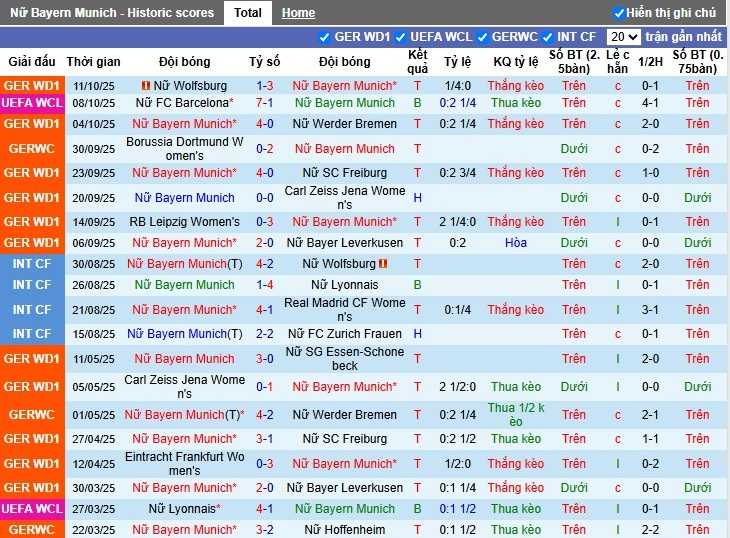This screenshot has height=538, width=730.
Task: Open Nữ Bayer Leverkusen link on 30/03/25
Action: tap(345, 488)
